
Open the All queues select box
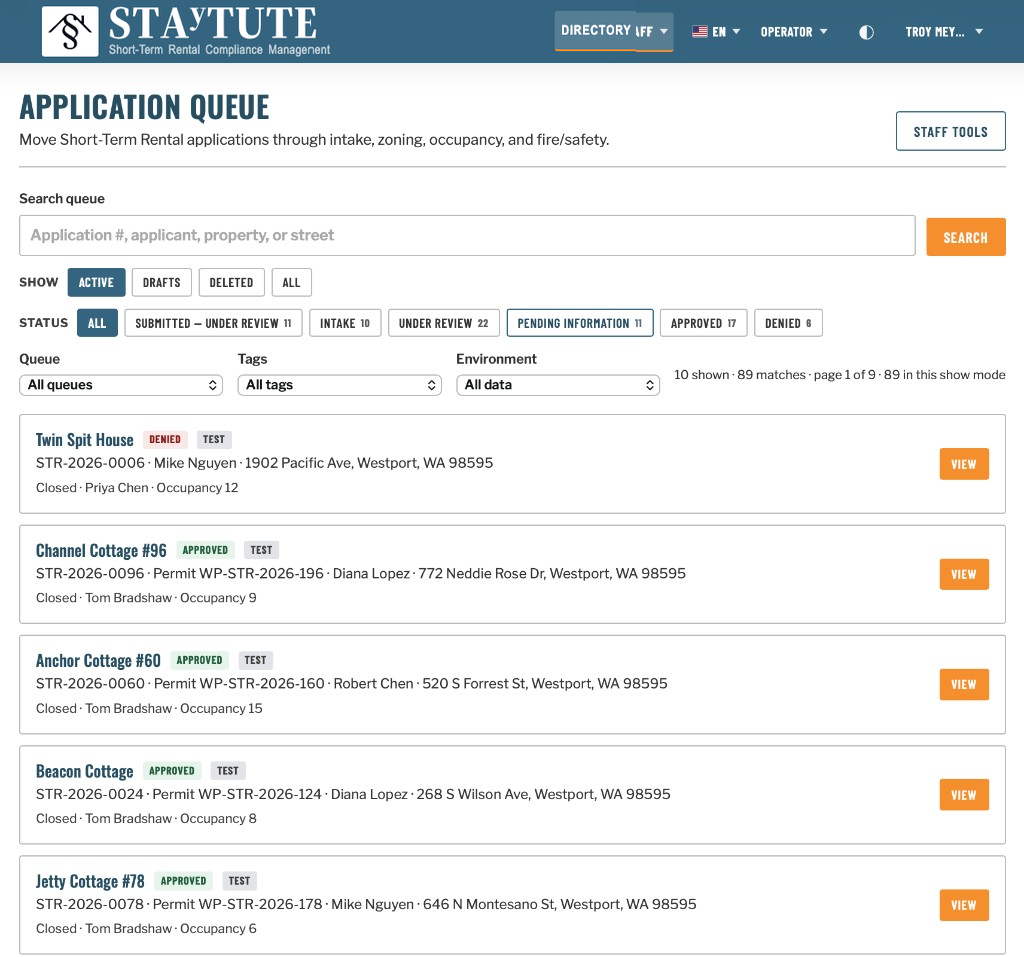coord(121,385)
